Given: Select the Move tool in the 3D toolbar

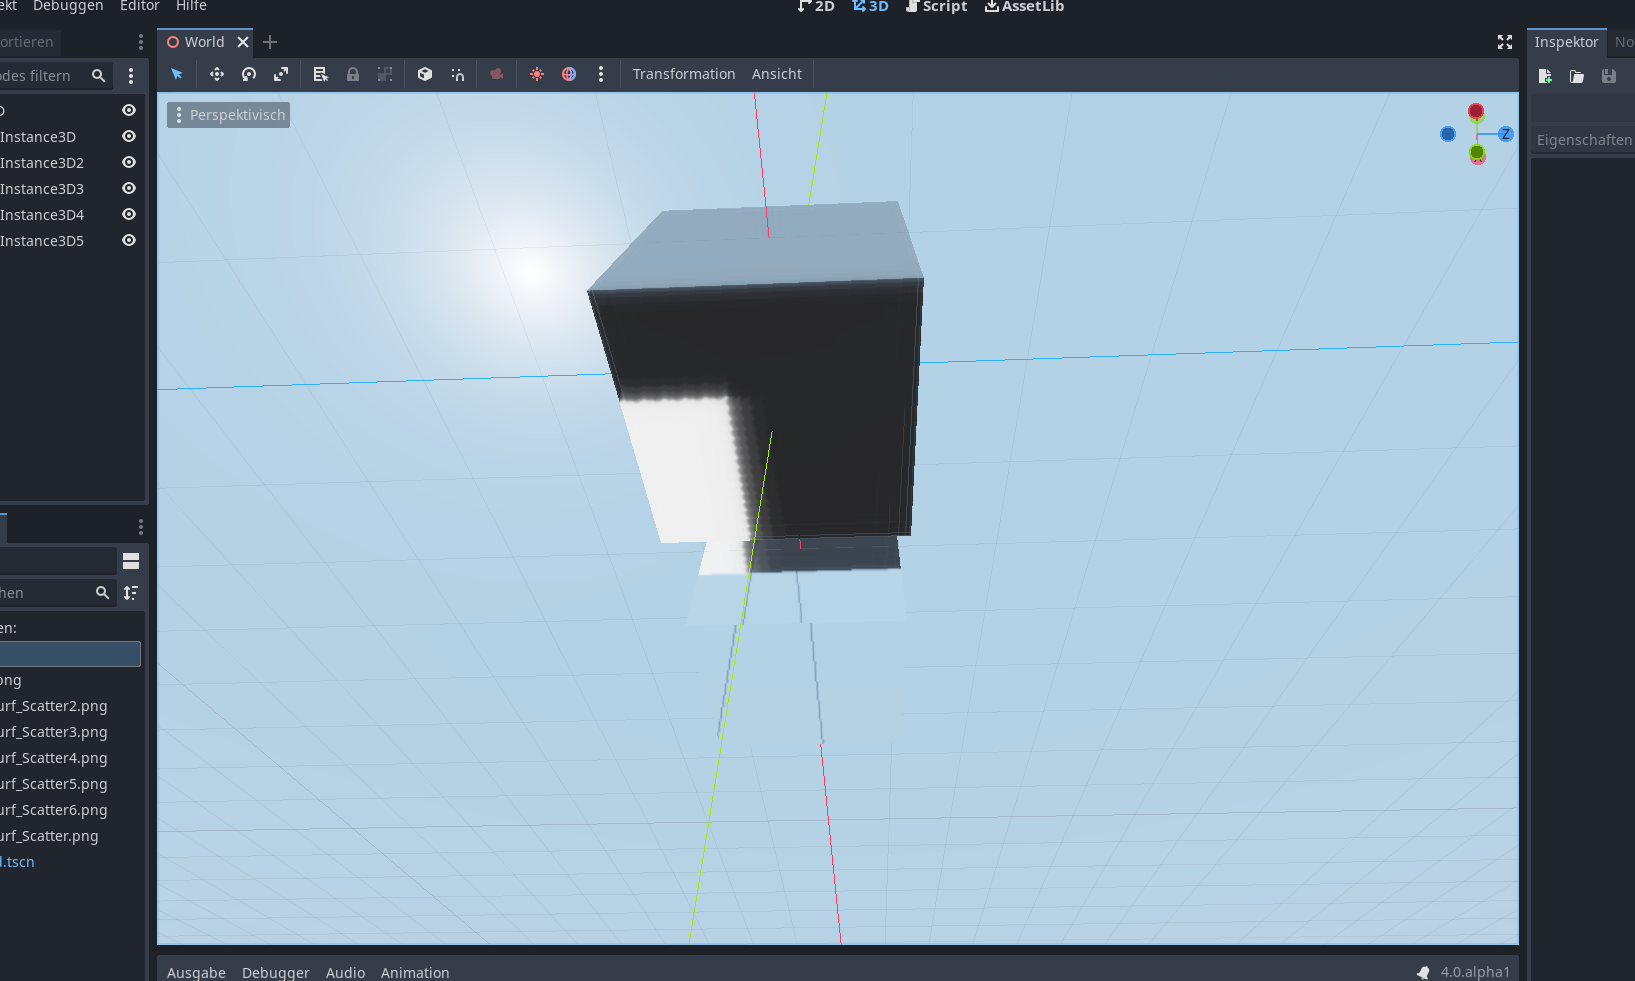Looking at the screenshot, I should 217,74.
